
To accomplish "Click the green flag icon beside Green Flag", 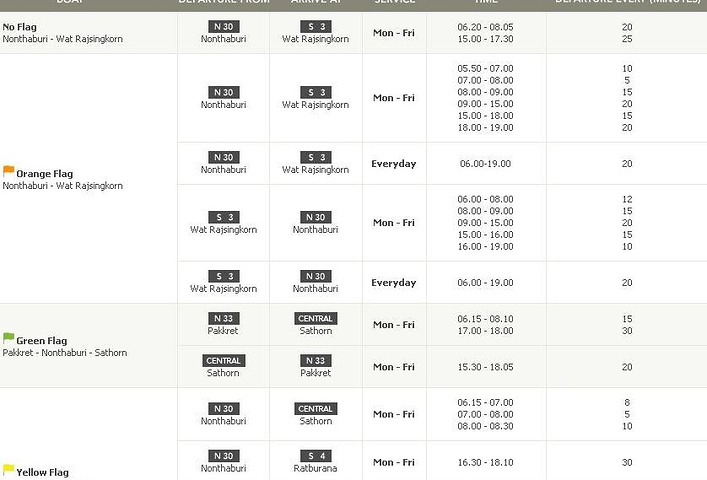I will [8, 339].
